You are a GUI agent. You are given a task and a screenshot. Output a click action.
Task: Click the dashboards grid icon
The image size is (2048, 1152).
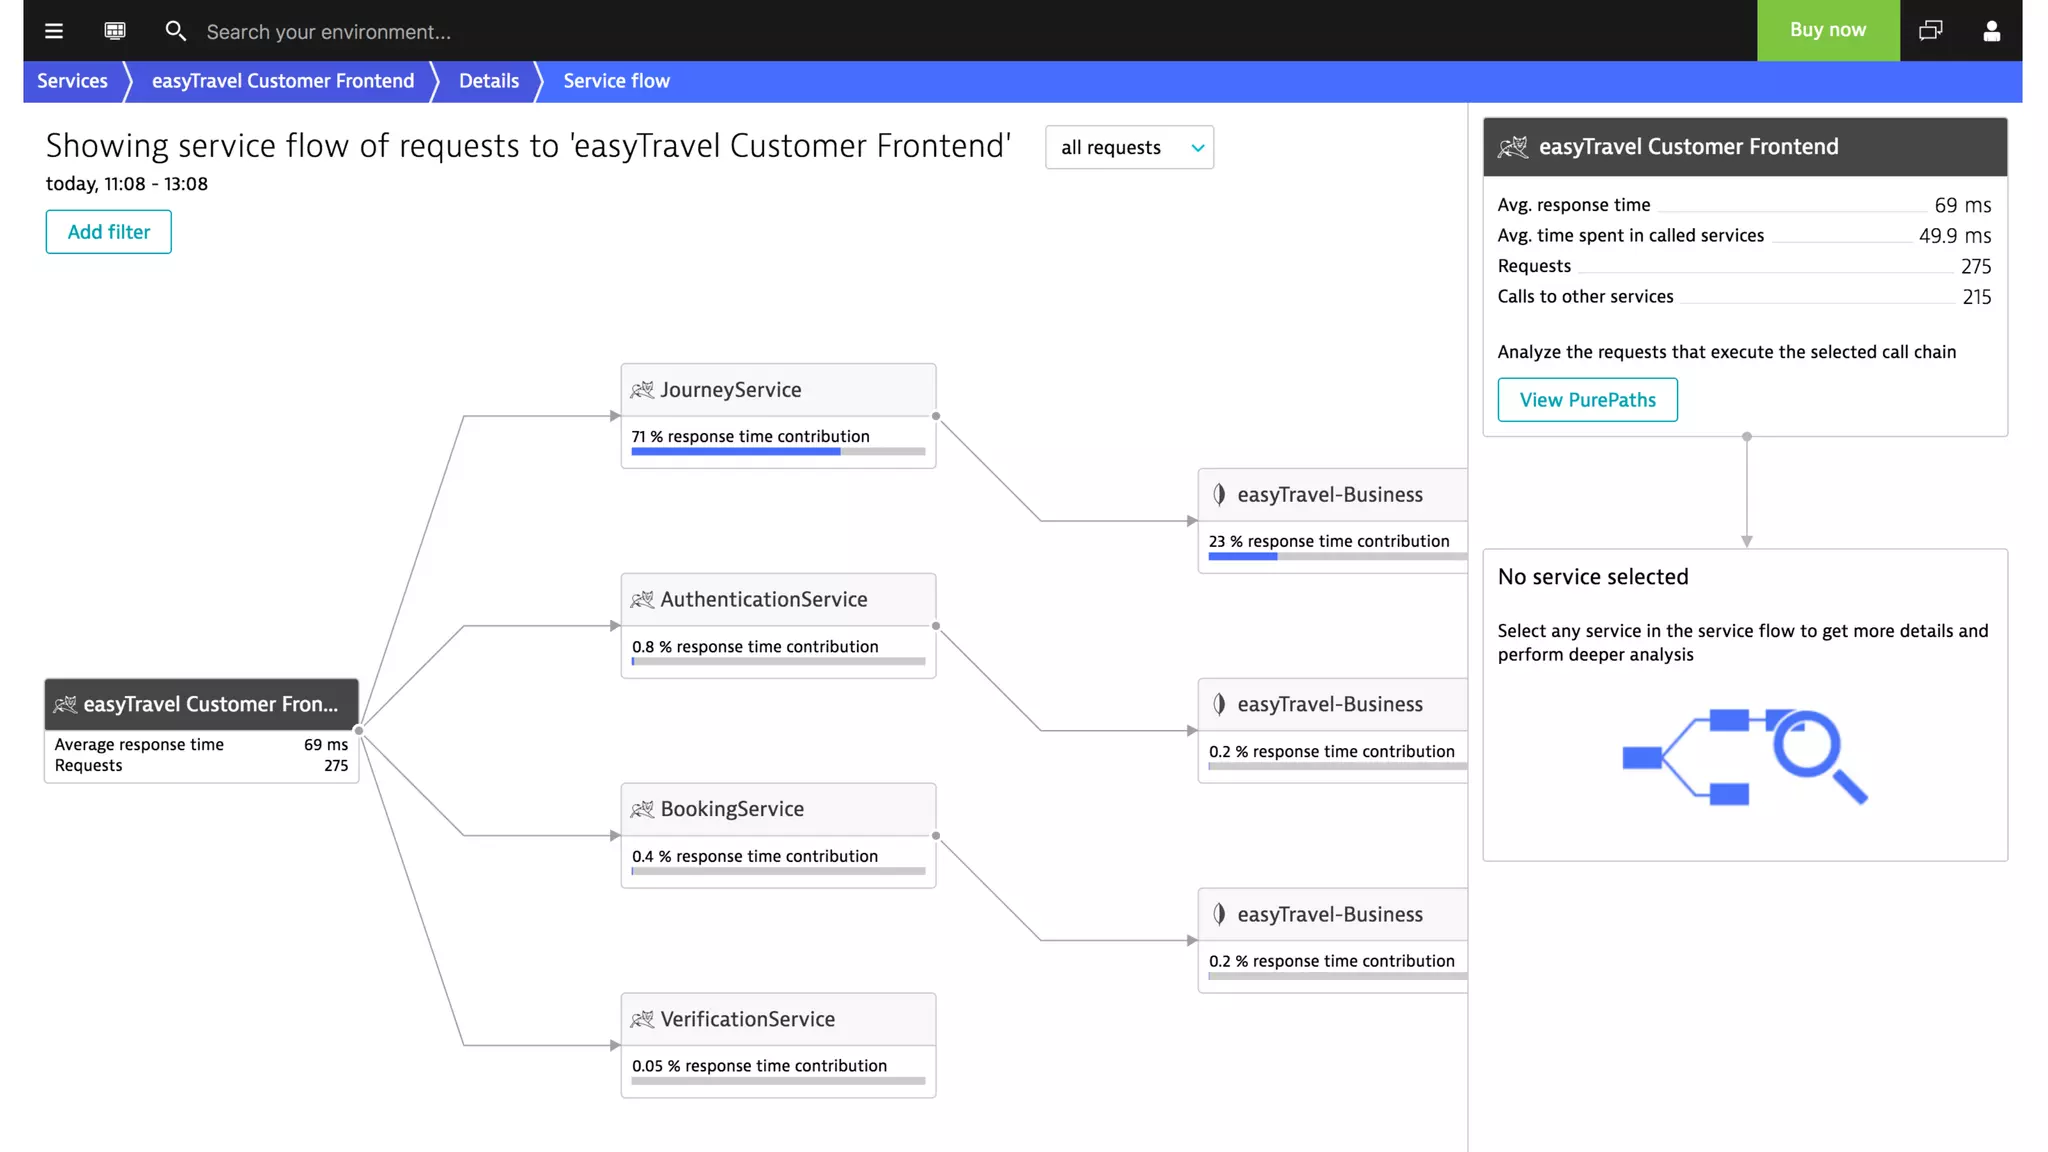coord(115,31)
